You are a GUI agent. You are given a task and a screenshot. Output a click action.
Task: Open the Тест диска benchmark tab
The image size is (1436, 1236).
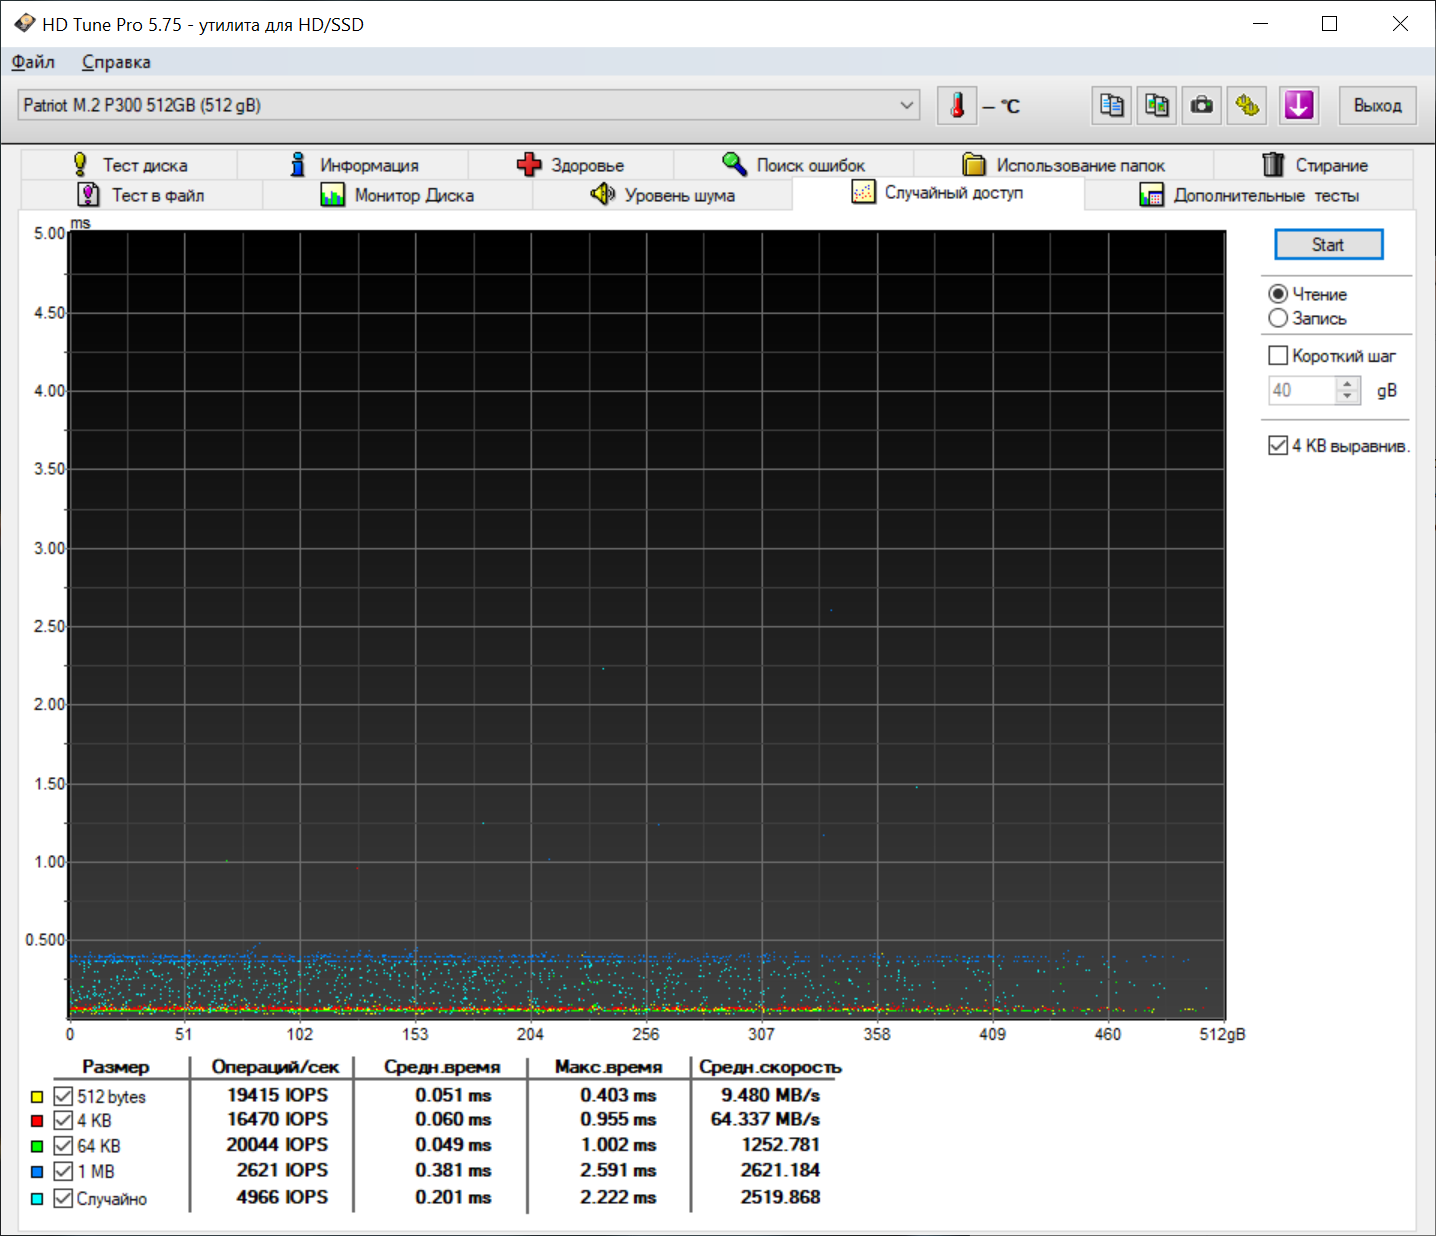coord(129,165)
